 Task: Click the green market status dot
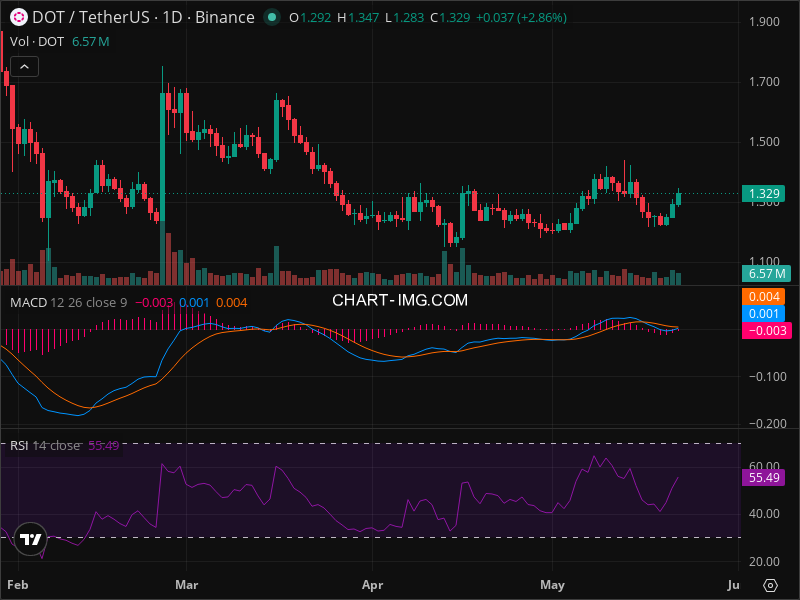point(272,17)
